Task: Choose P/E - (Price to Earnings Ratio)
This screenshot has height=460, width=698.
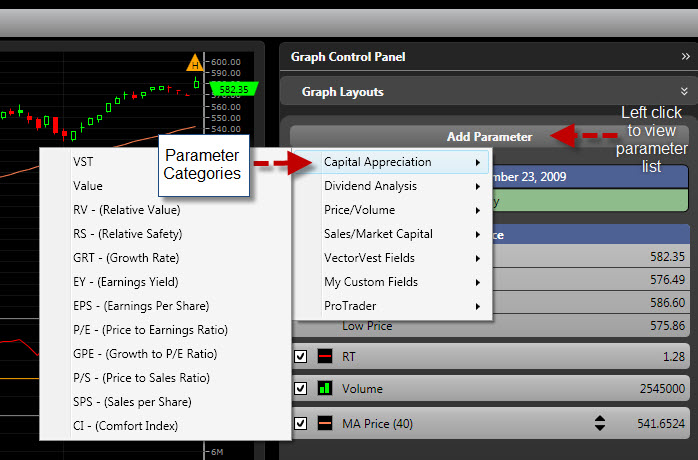Action: pyautogui.click(x=150, y=330)
